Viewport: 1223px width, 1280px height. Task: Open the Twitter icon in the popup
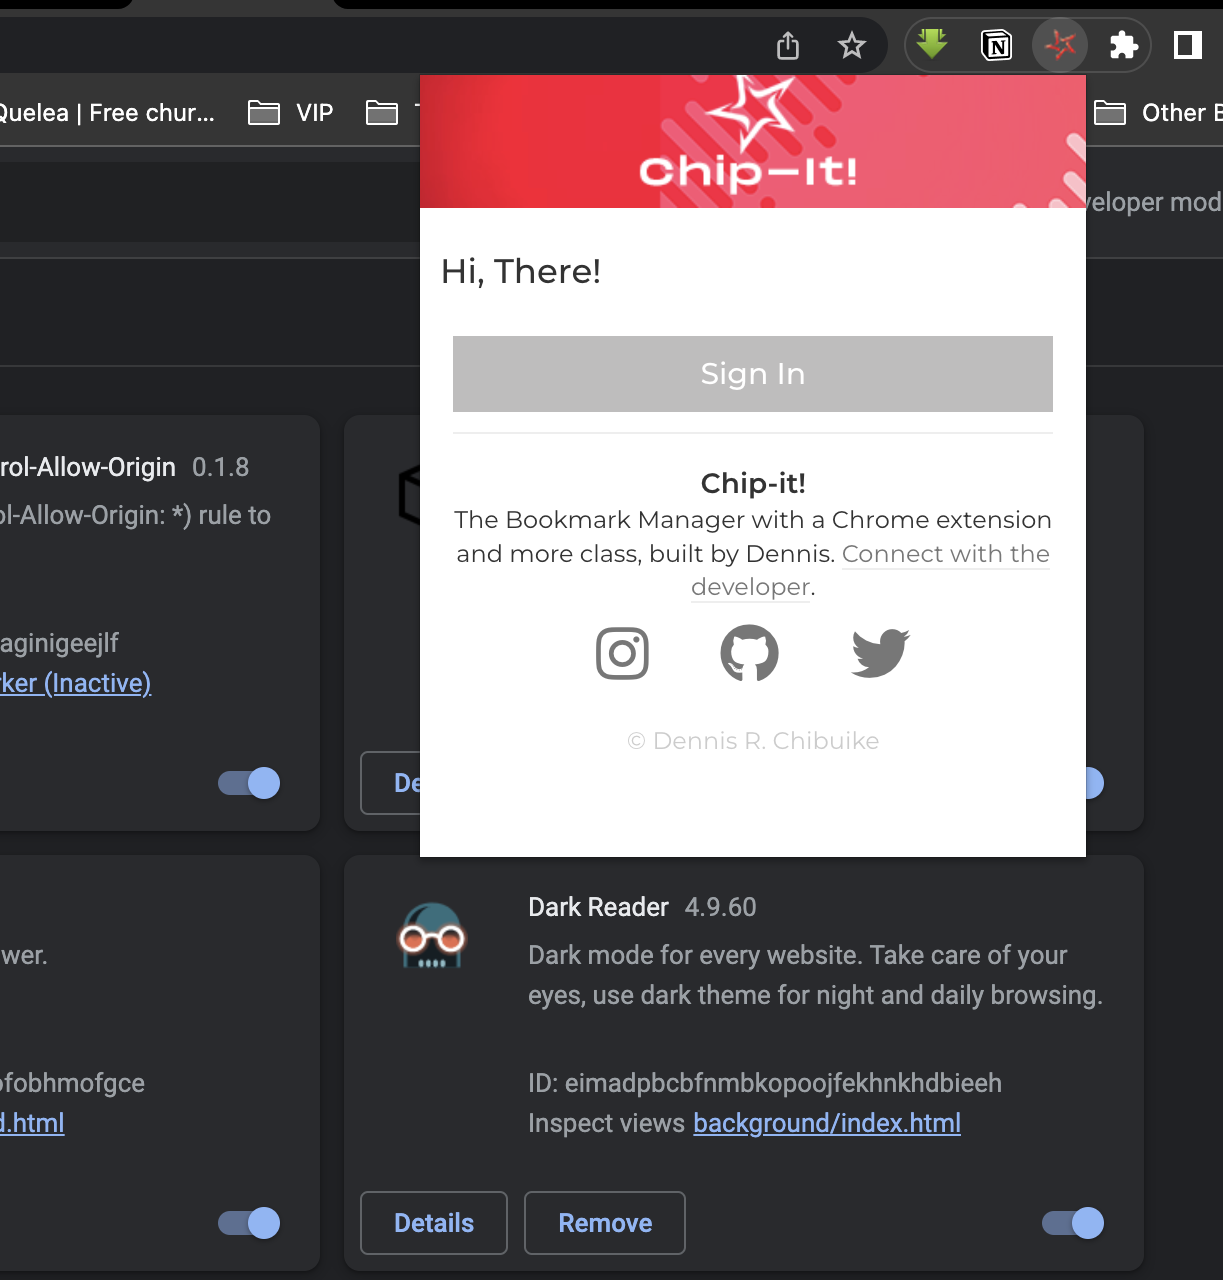tap(879, 653)
